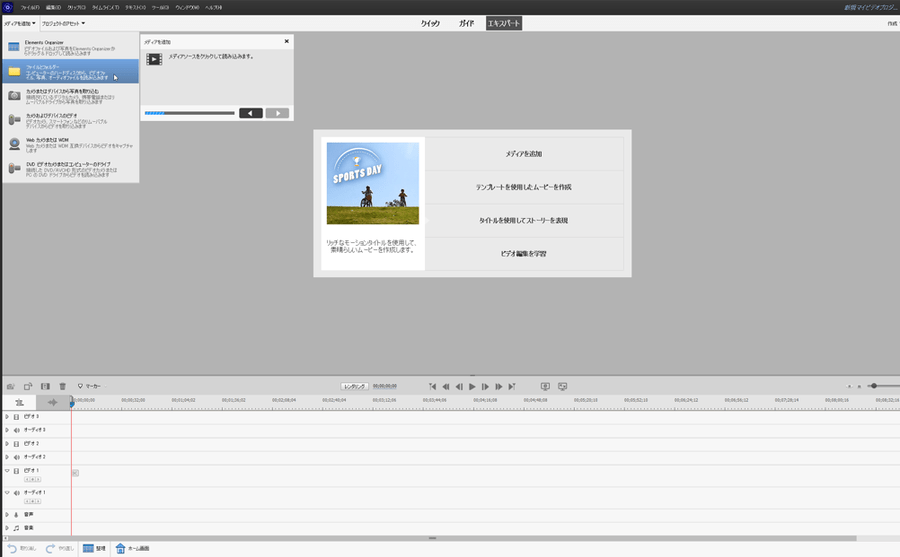Expand the ビデオ 3 track
Viewport: 900px width, 557px height.
point(7,416)
